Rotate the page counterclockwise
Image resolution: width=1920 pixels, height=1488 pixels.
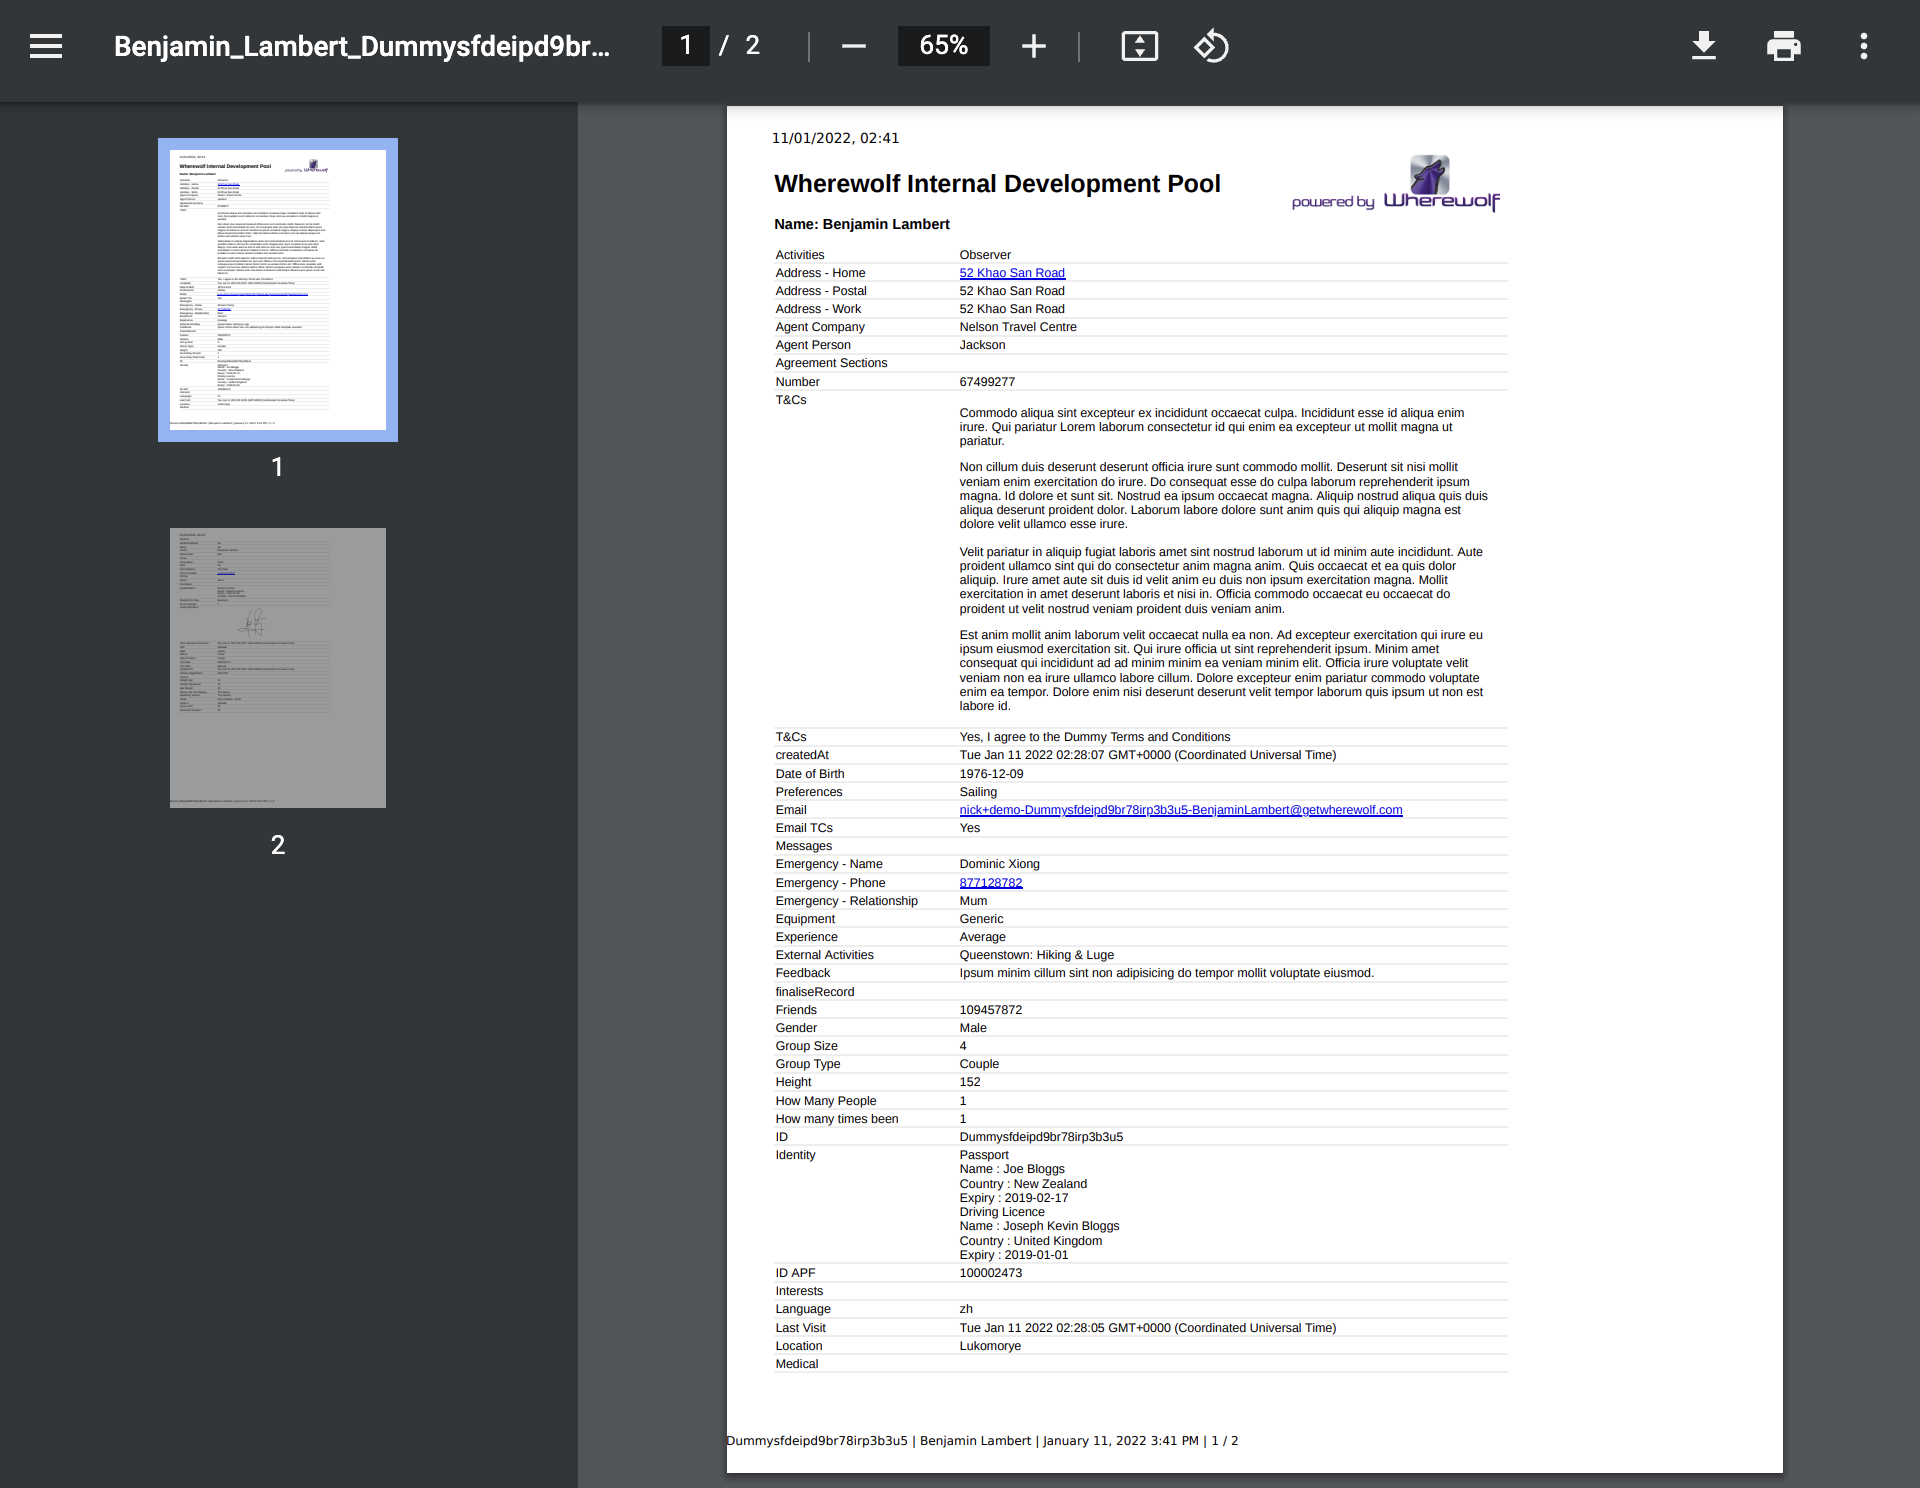point(1210,46)
